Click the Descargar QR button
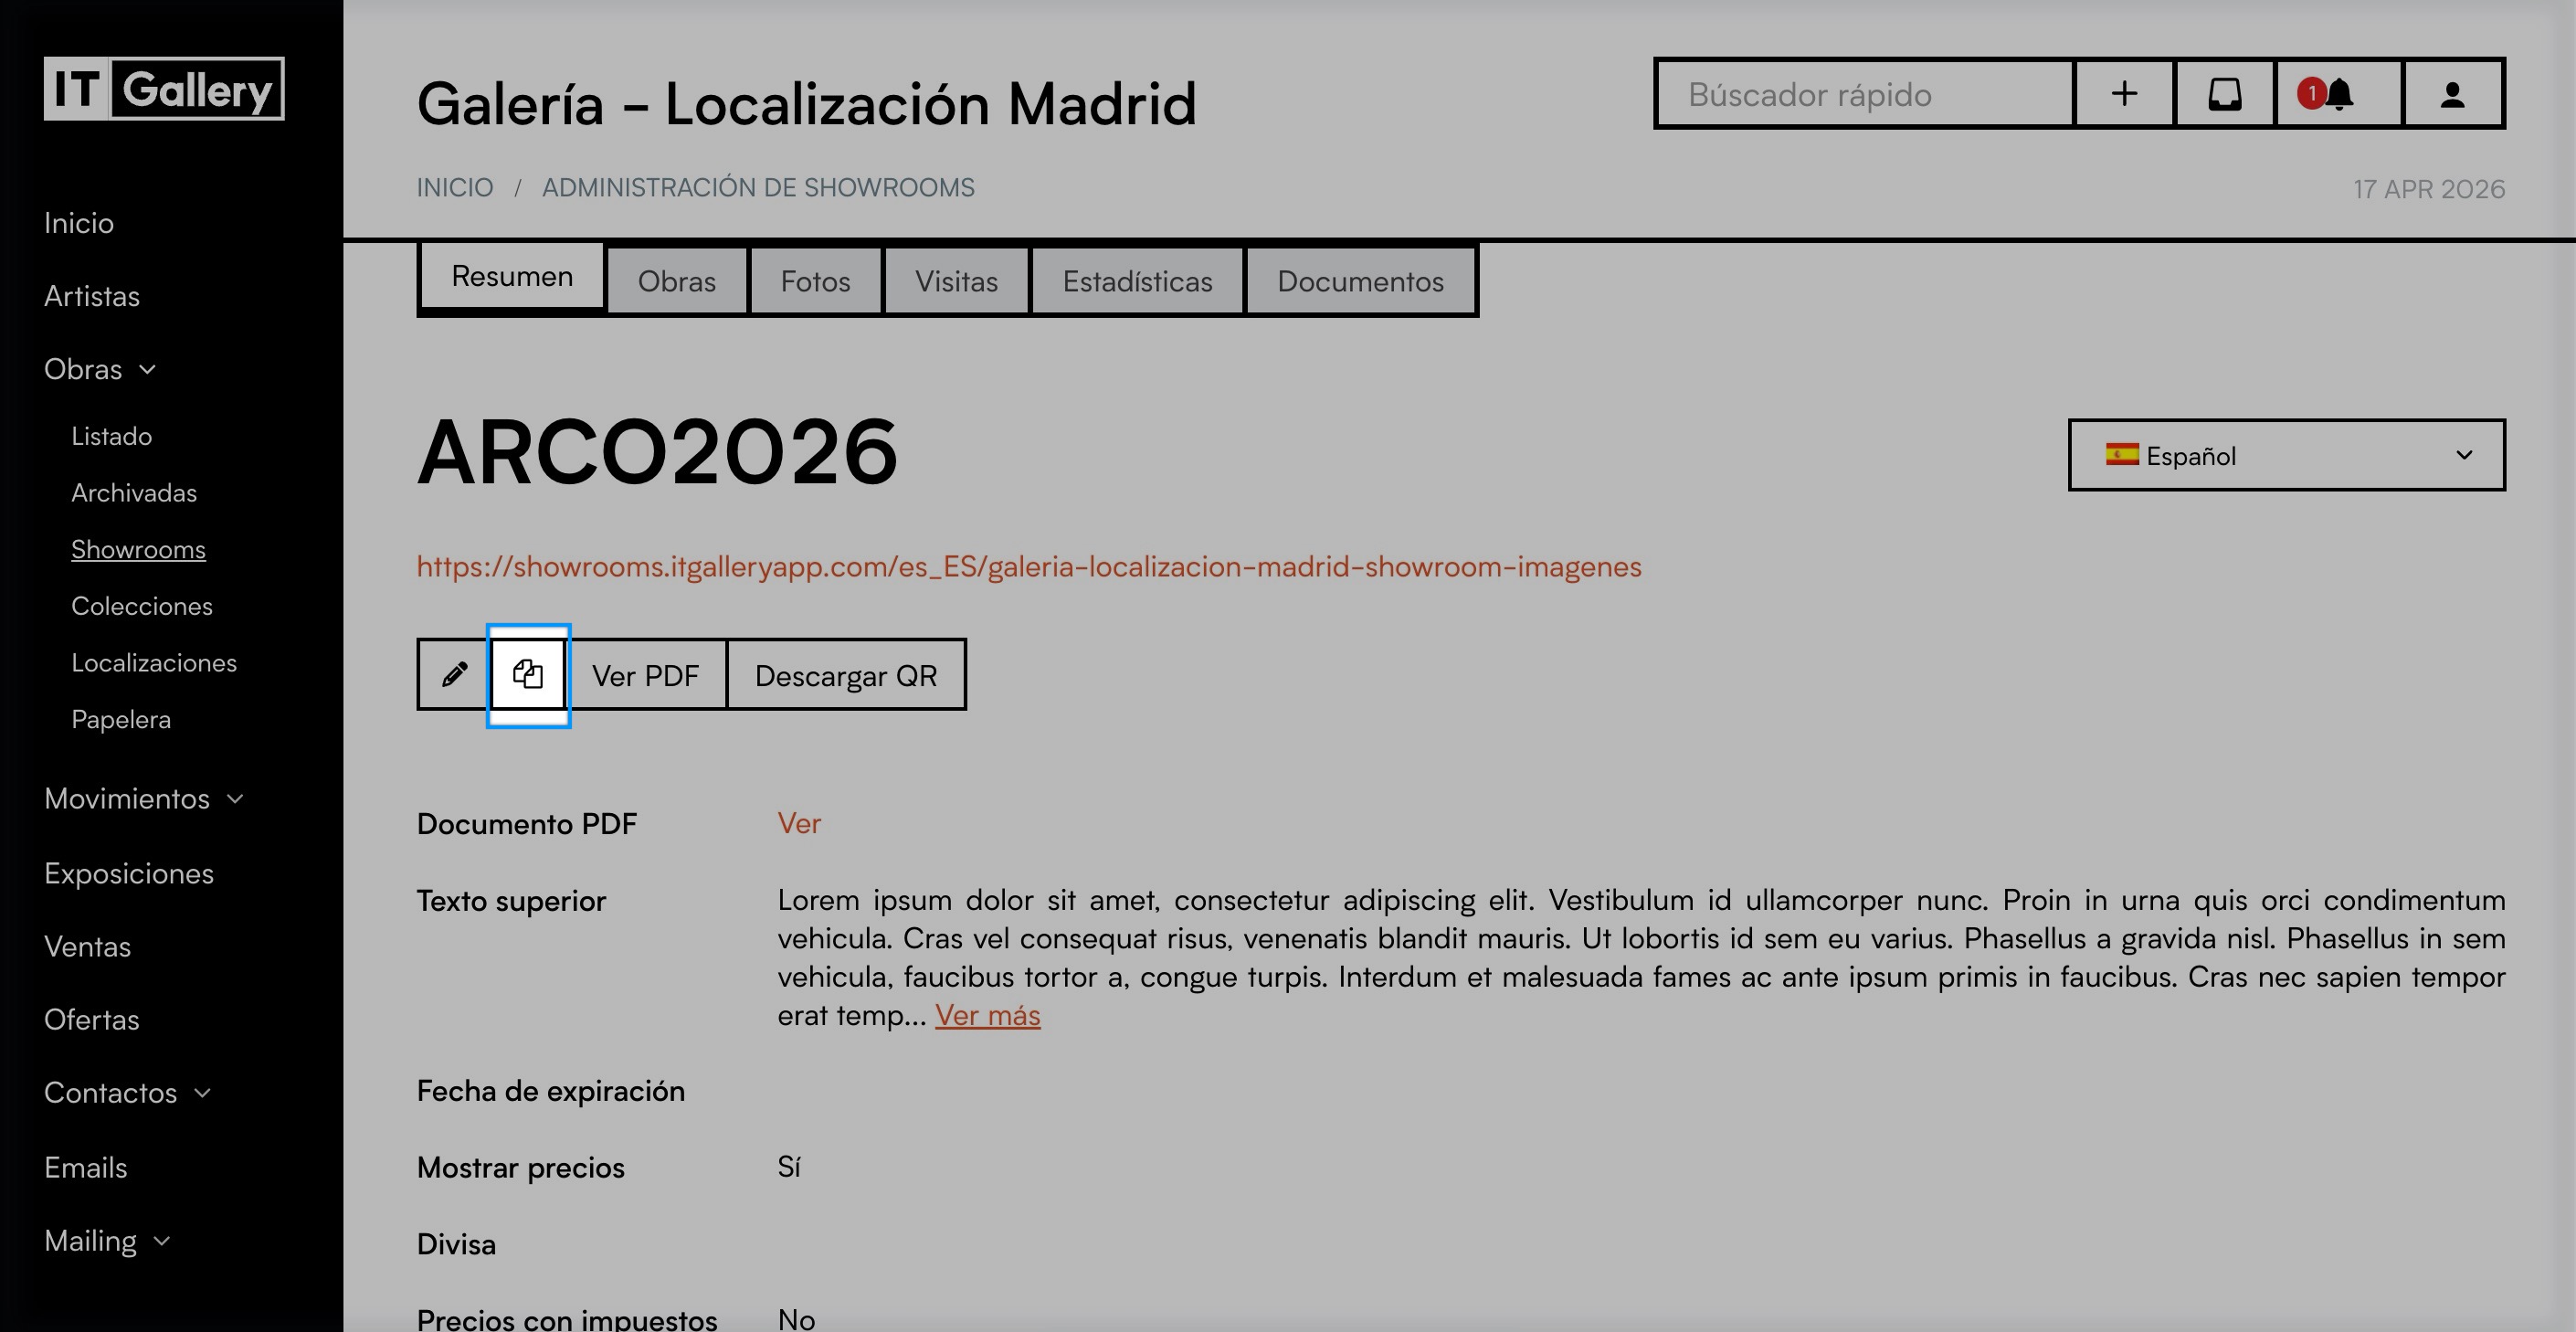This screenshot has height=1332, width=2576. (846, 676)
